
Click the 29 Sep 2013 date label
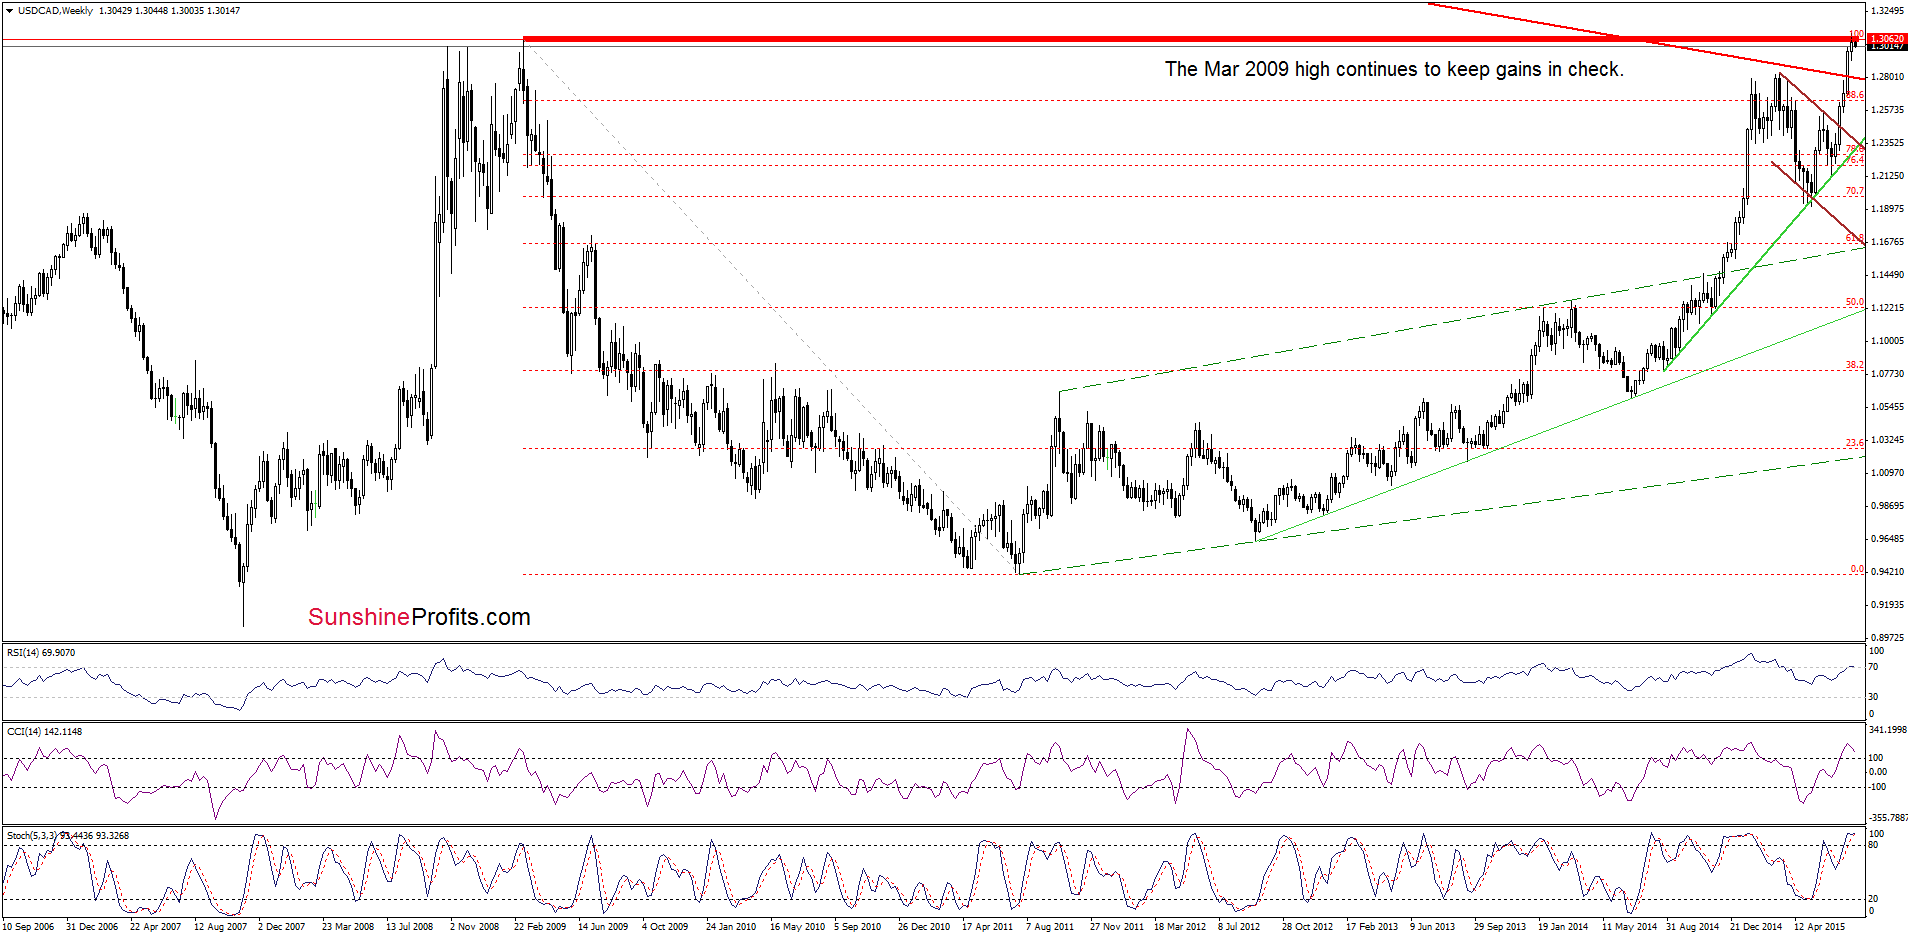(1500, 927)
